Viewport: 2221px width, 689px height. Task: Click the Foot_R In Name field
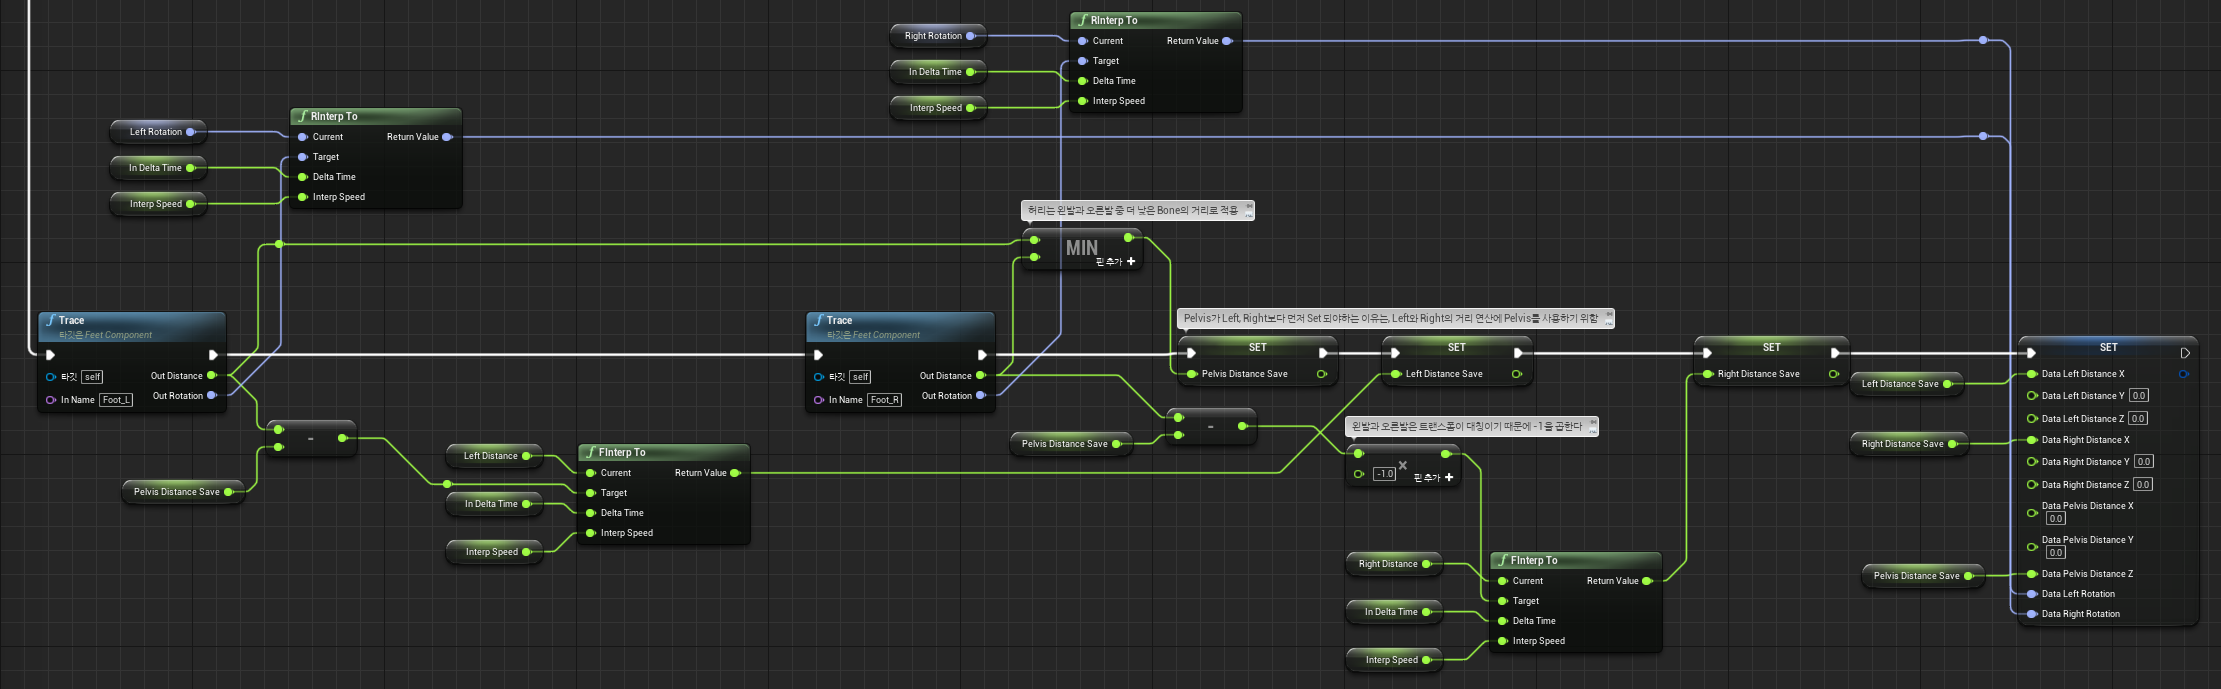coord(885,400)
